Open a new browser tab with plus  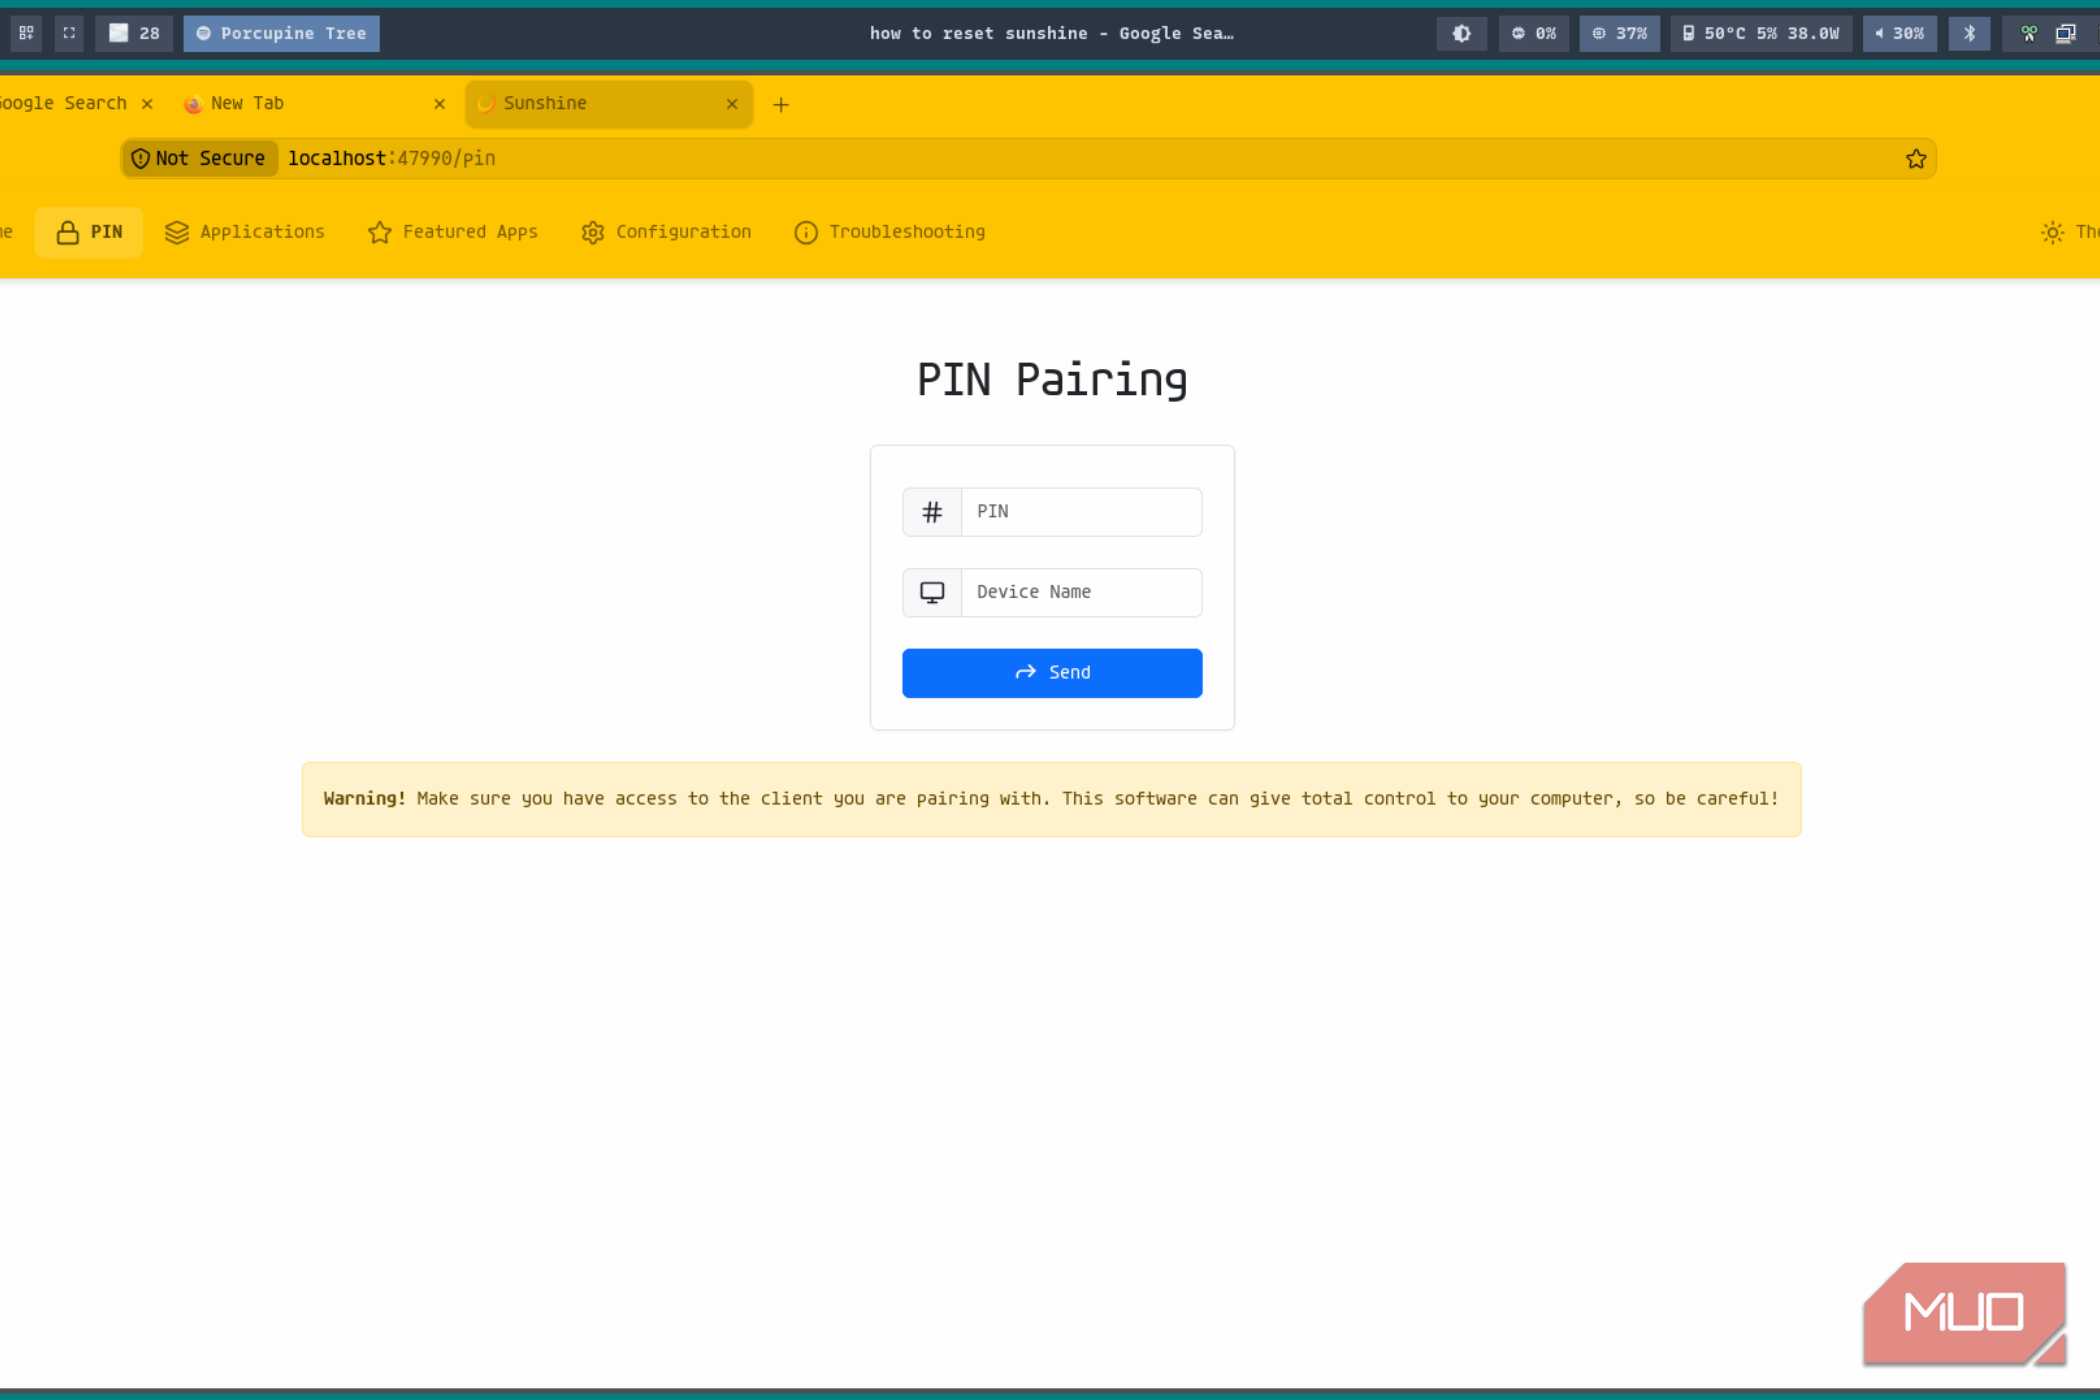pos(781,104)
